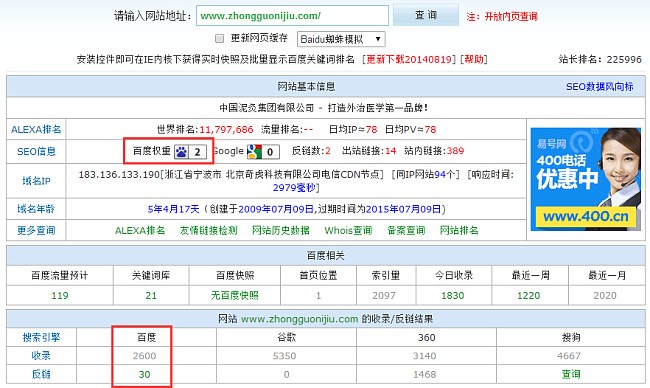This screenshot has height=388, width=650.
Task: Click the 搜索引擎 row label
Action: pos(41,337)
